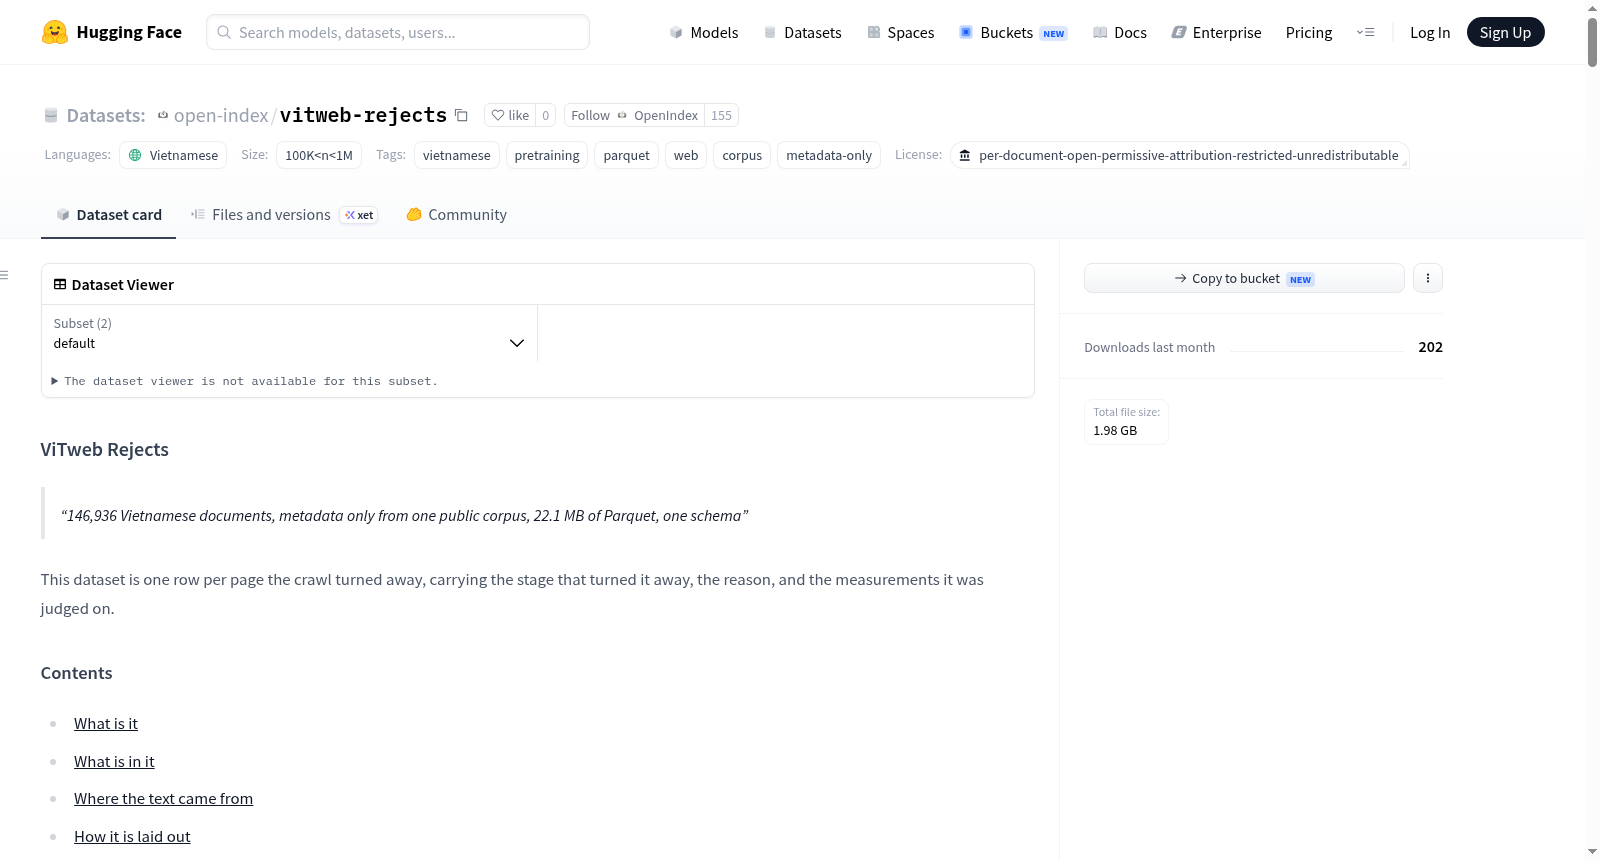Open the Models page

(x=704, y=32)
